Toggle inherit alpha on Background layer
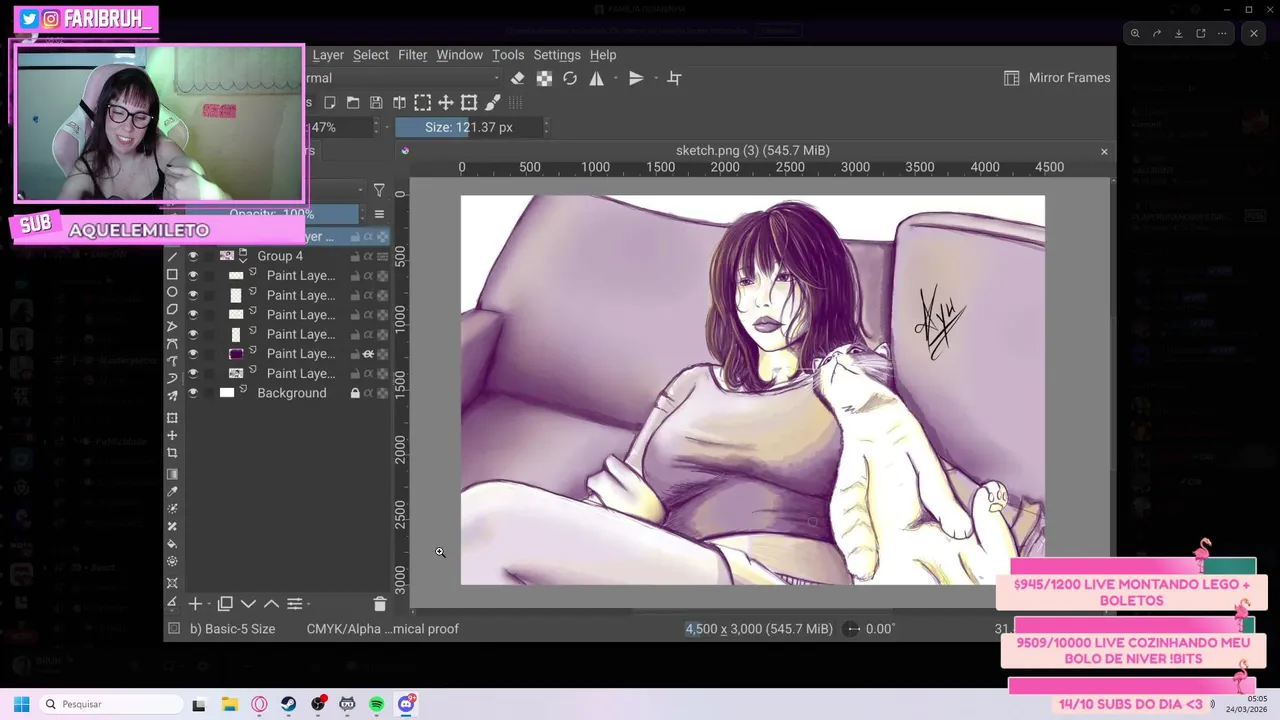Image resolution: width=1280 pixels, height=720 pixels. point(368,393)
